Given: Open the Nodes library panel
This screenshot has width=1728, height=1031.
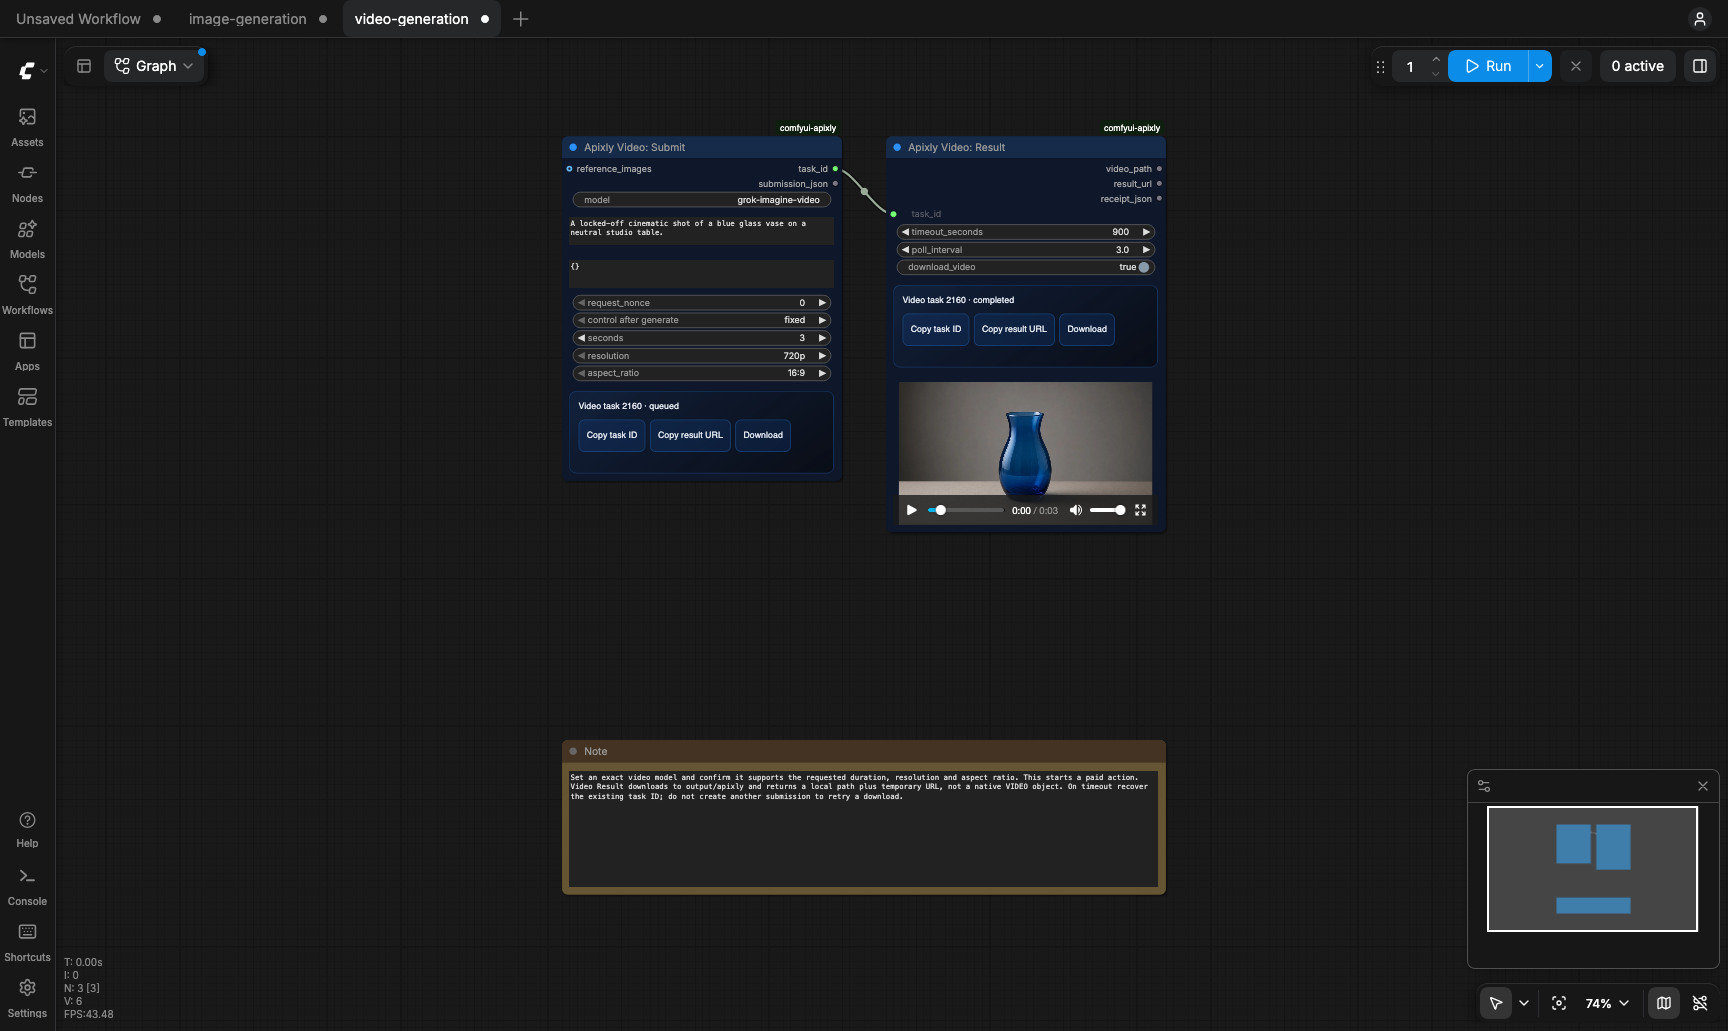Looking at the screenshot, I should 27,183.
